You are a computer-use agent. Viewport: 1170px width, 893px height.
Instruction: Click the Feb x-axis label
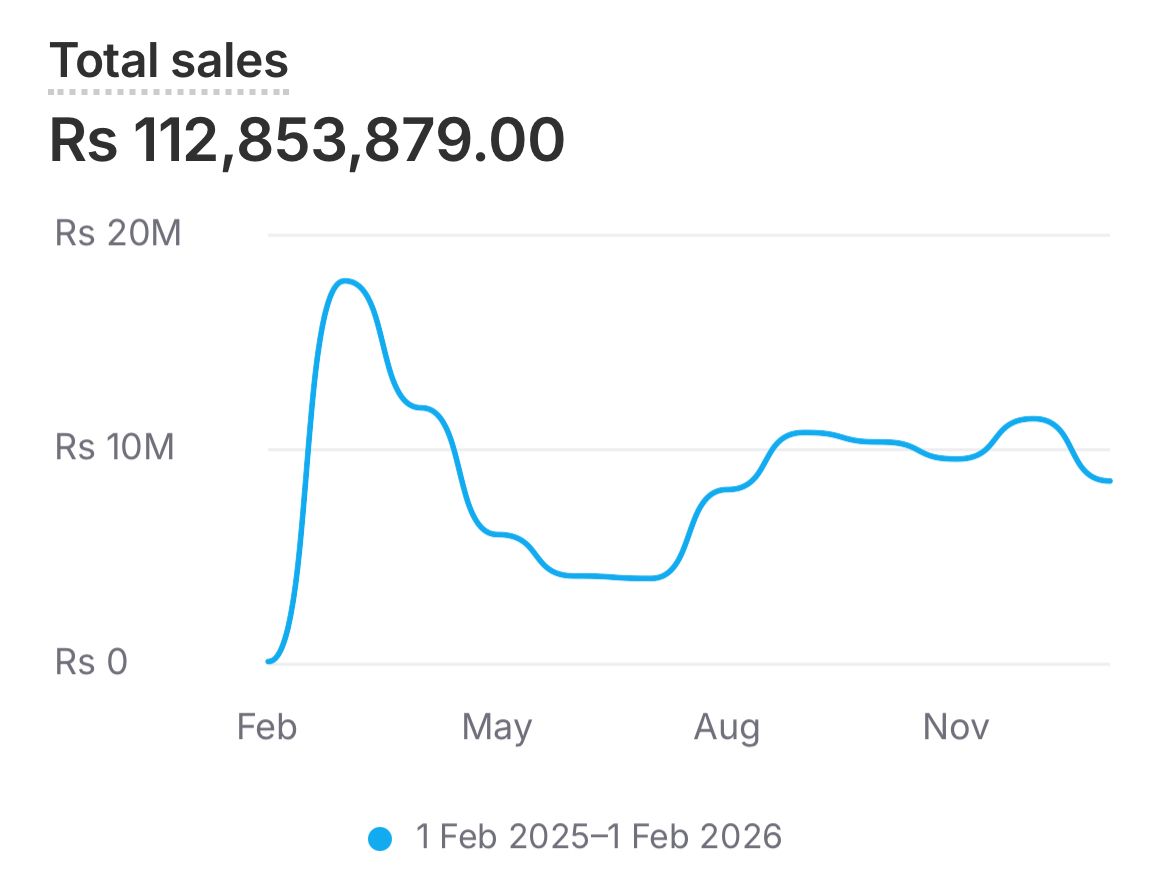point(267,727)
